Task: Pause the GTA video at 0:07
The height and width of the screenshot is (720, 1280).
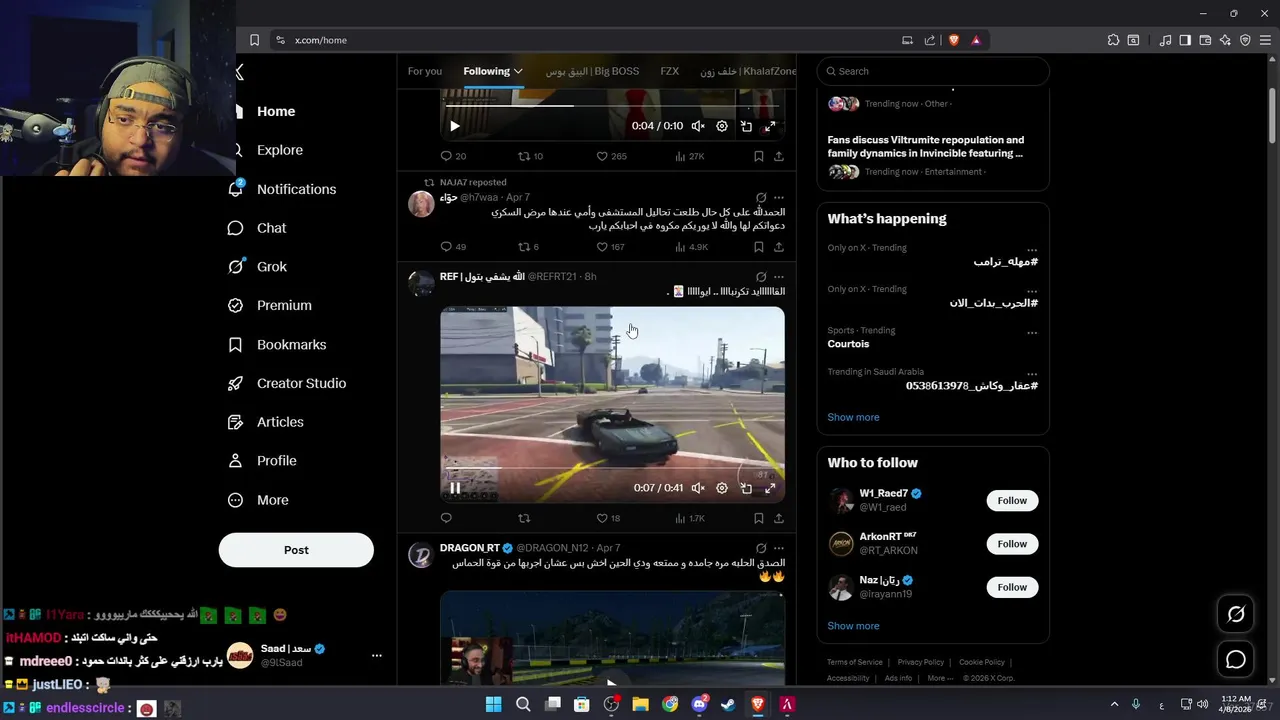Action: pos(454,488)
